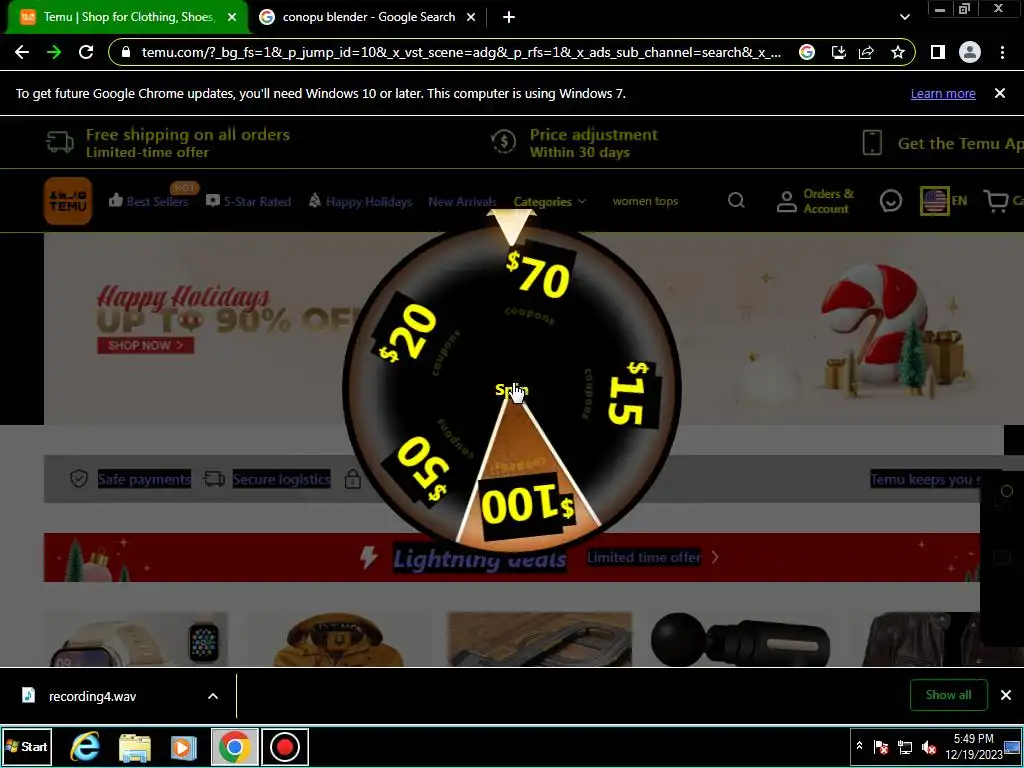1024x768 pixels.
Task: Open the yellow jacket product thumbnail
Action: coord(339,639)
